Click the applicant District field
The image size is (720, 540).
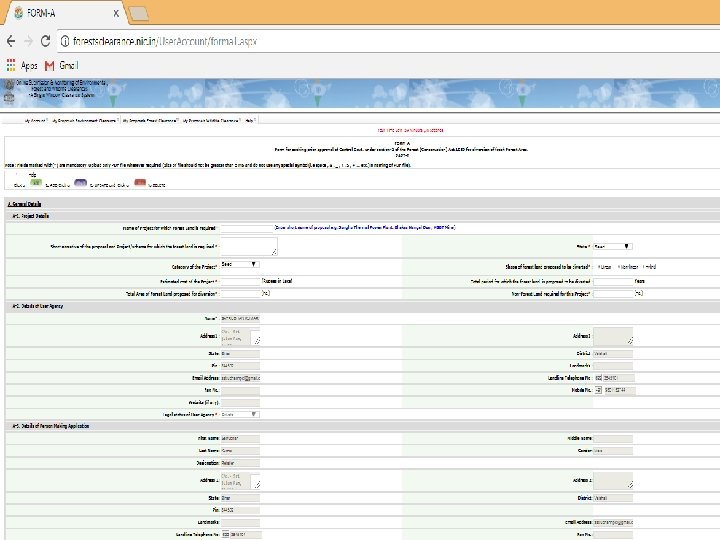click(x=613, y=498)
